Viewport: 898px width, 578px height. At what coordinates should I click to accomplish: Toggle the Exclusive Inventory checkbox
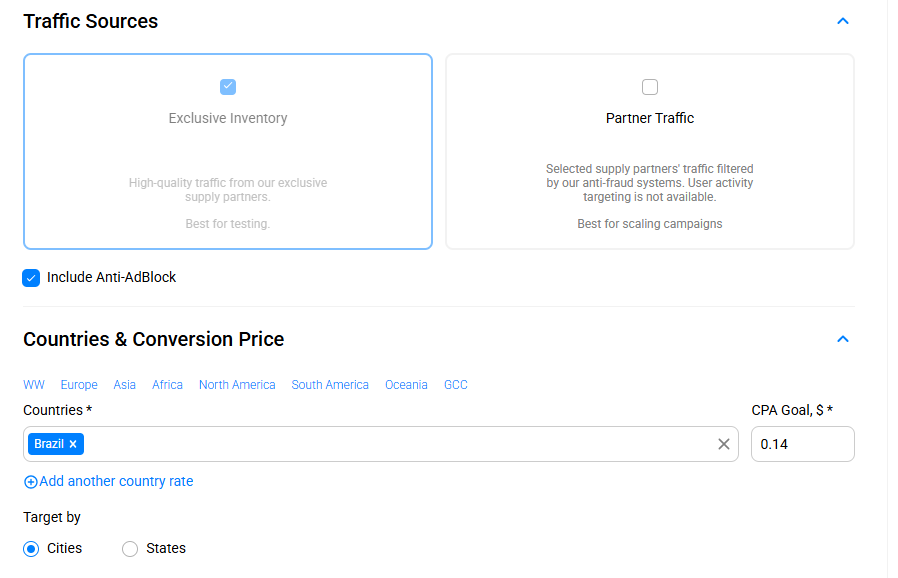[x=228, y=87]
